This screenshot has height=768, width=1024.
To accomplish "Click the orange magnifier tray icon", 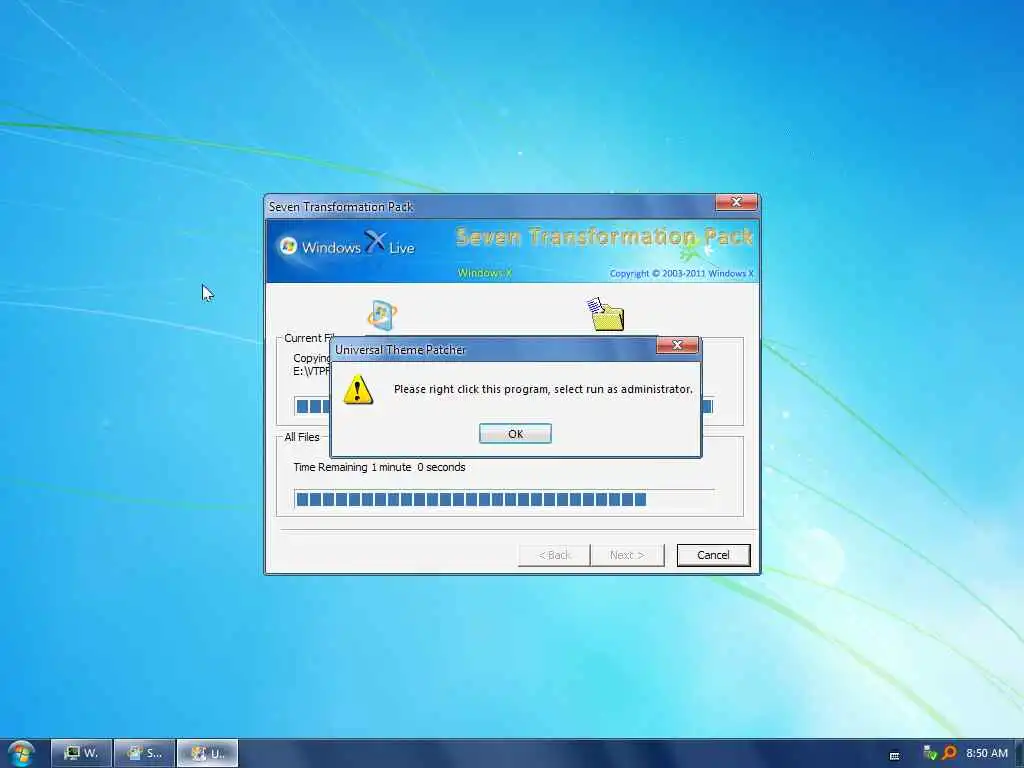I will coord(950,753).
